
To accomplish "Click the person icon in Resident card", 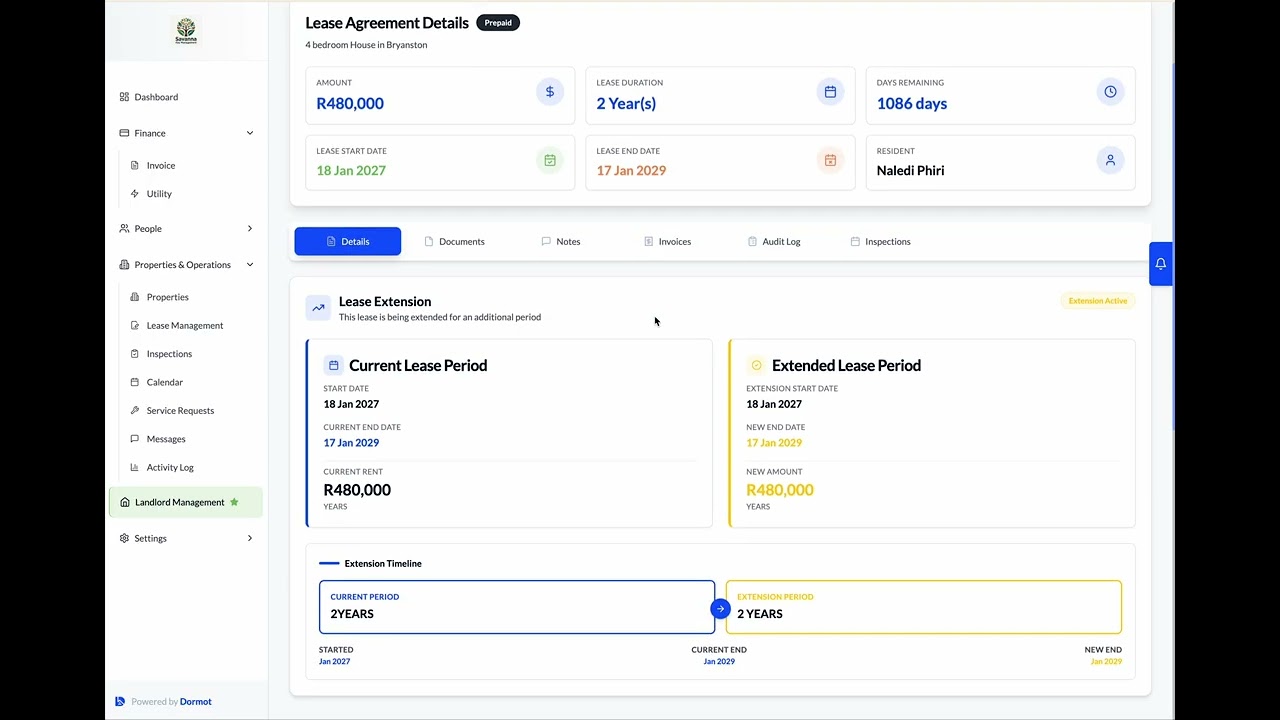I will (1110, 160).
